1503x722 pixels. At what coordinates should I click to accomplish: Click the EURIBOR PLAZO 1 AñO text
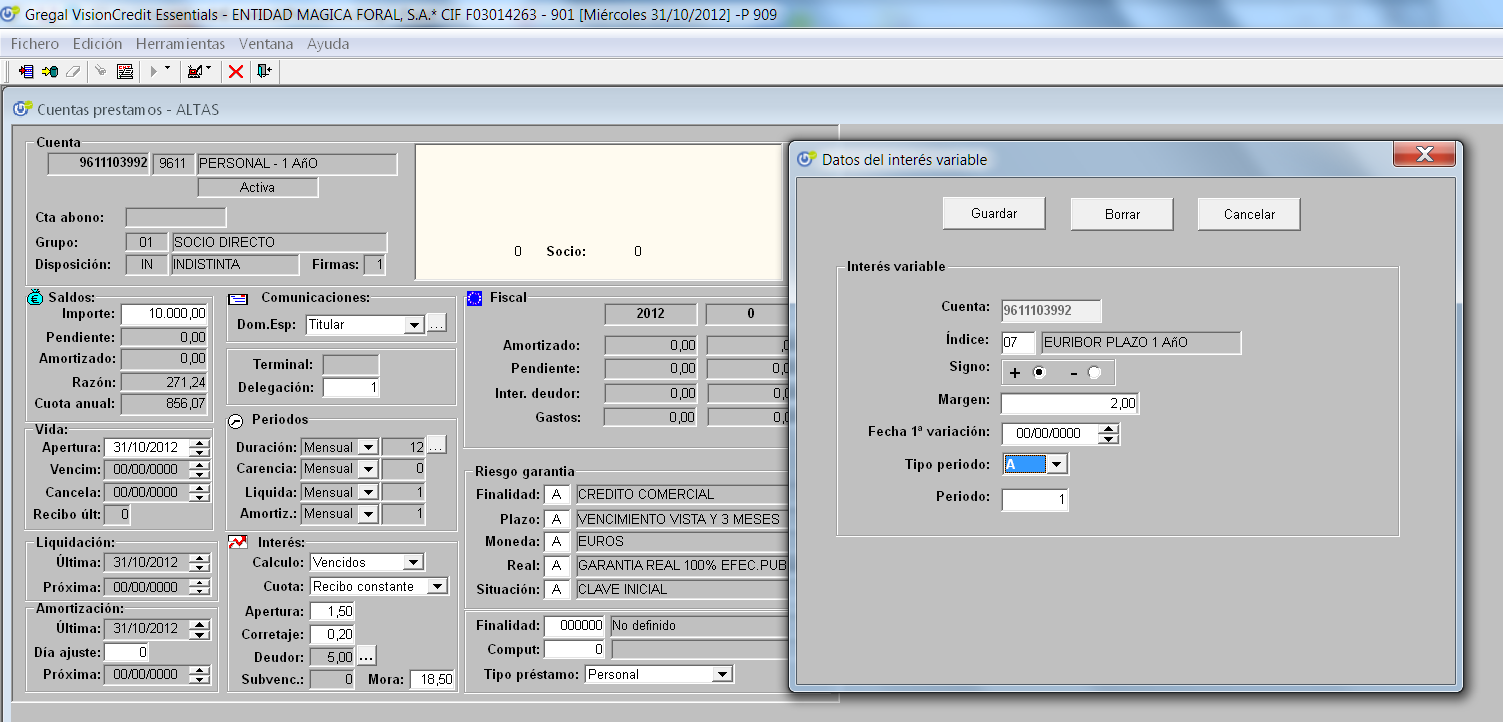pos(1115,342)
